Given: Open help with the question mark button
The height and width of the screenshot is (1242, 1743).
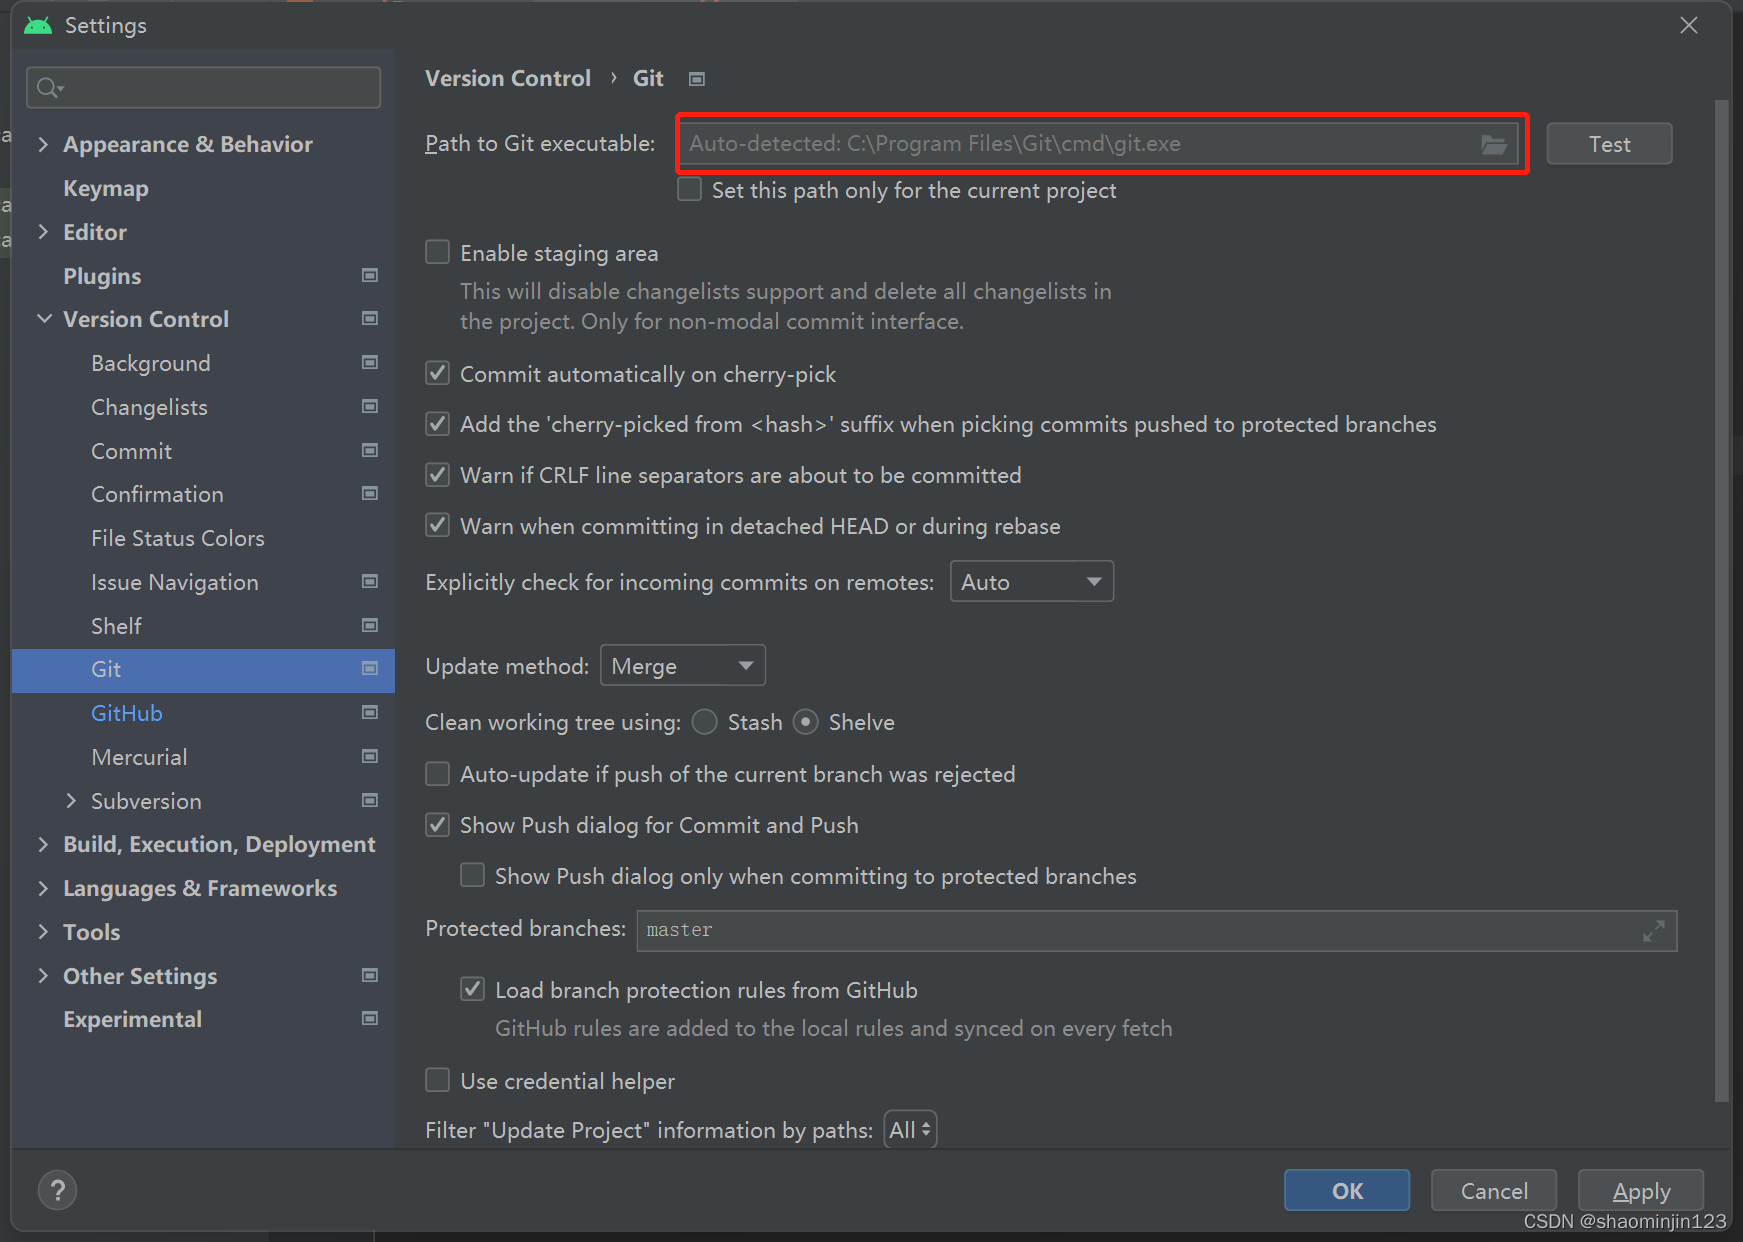Looking at the screenshot, I should 58,1190.
